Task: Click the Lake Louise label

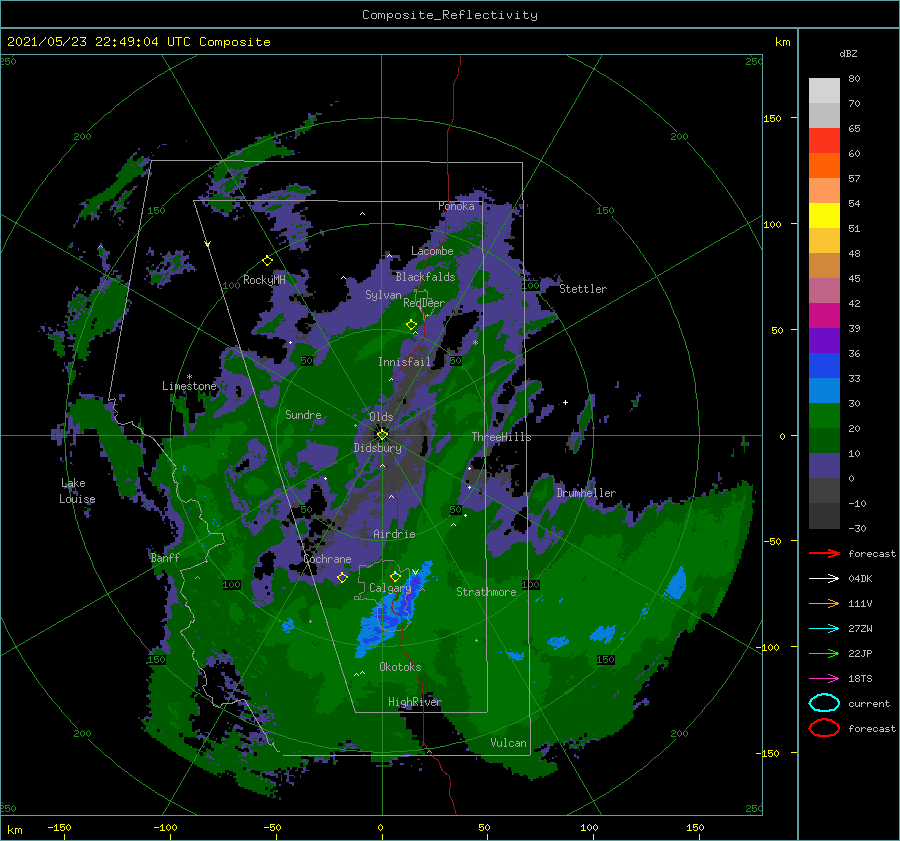Action: click(77, 491)
